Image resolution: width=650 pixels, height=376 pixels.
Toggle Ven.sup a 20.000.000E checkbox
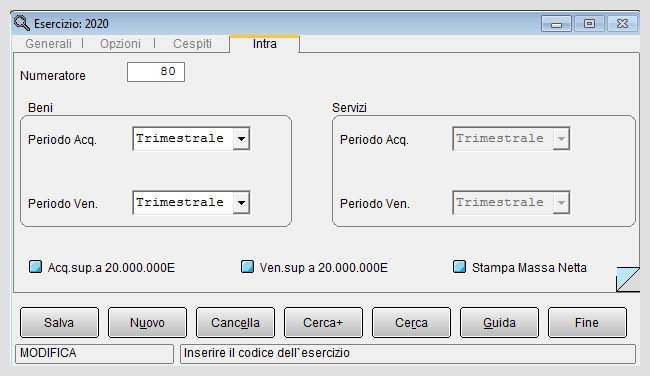[x=247, y=267]
